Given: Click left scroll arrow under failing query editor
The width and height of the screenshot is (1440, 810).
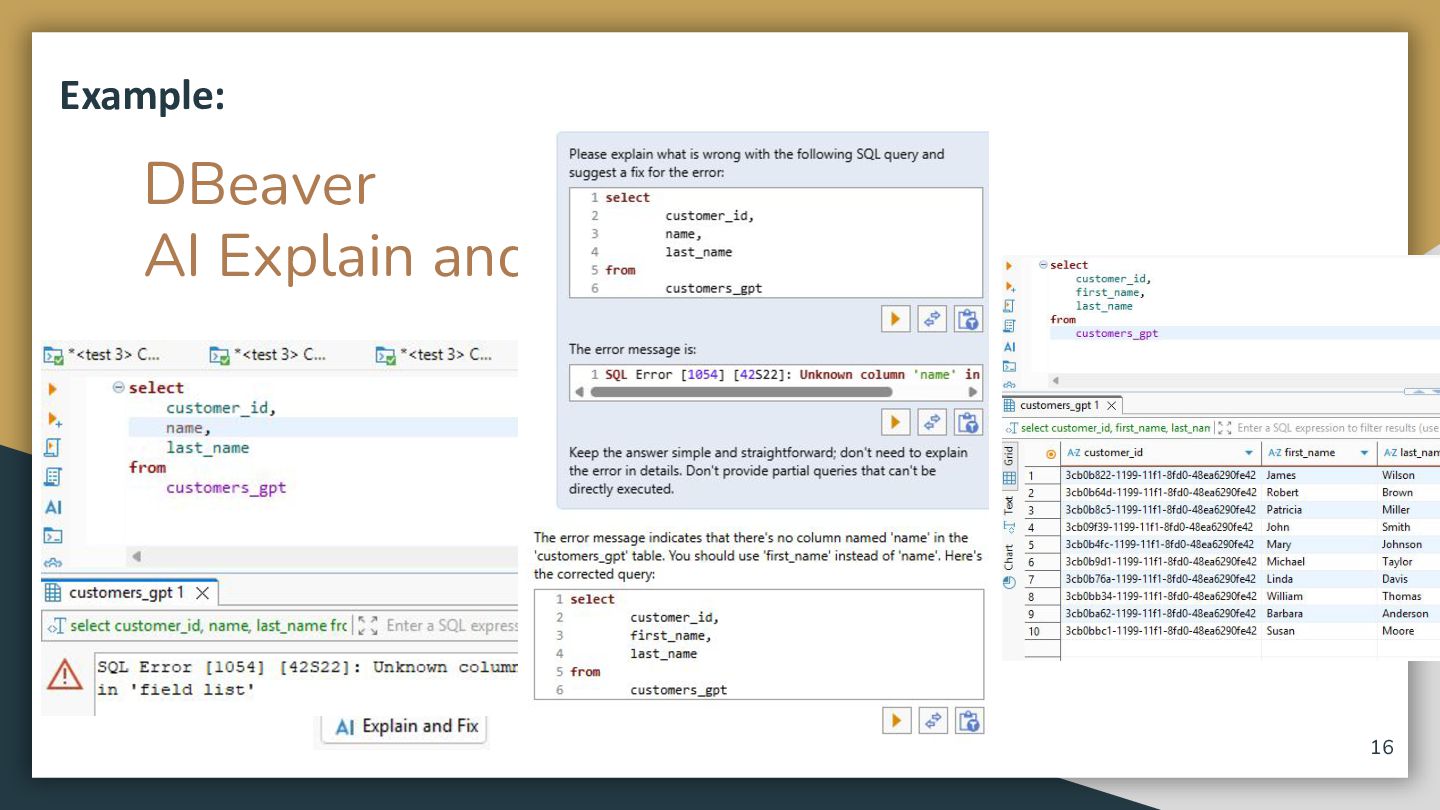Looking at the screenshot, I should (x=136, y=557).
